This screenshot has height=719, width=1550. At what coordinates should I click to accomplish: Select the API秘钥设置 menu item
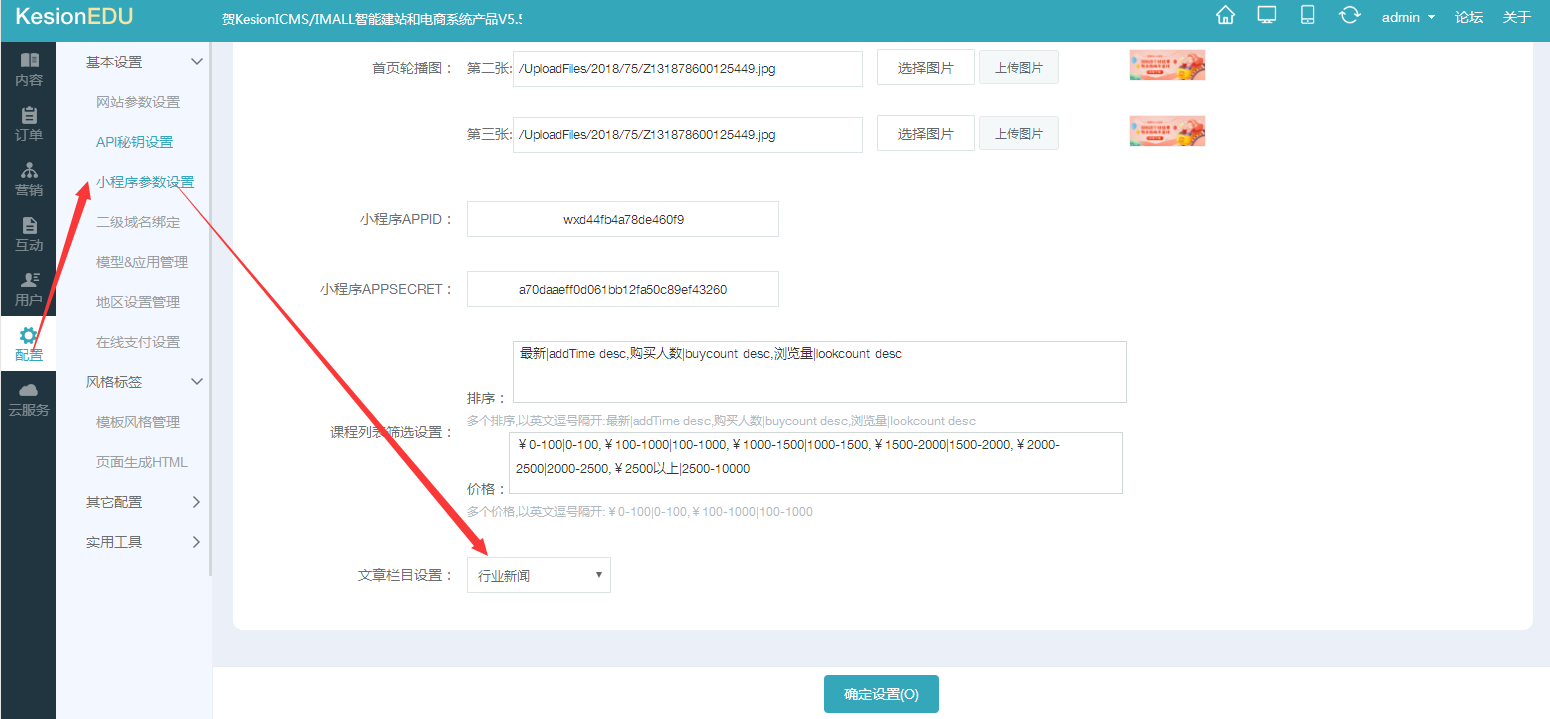tap(134, 142)
